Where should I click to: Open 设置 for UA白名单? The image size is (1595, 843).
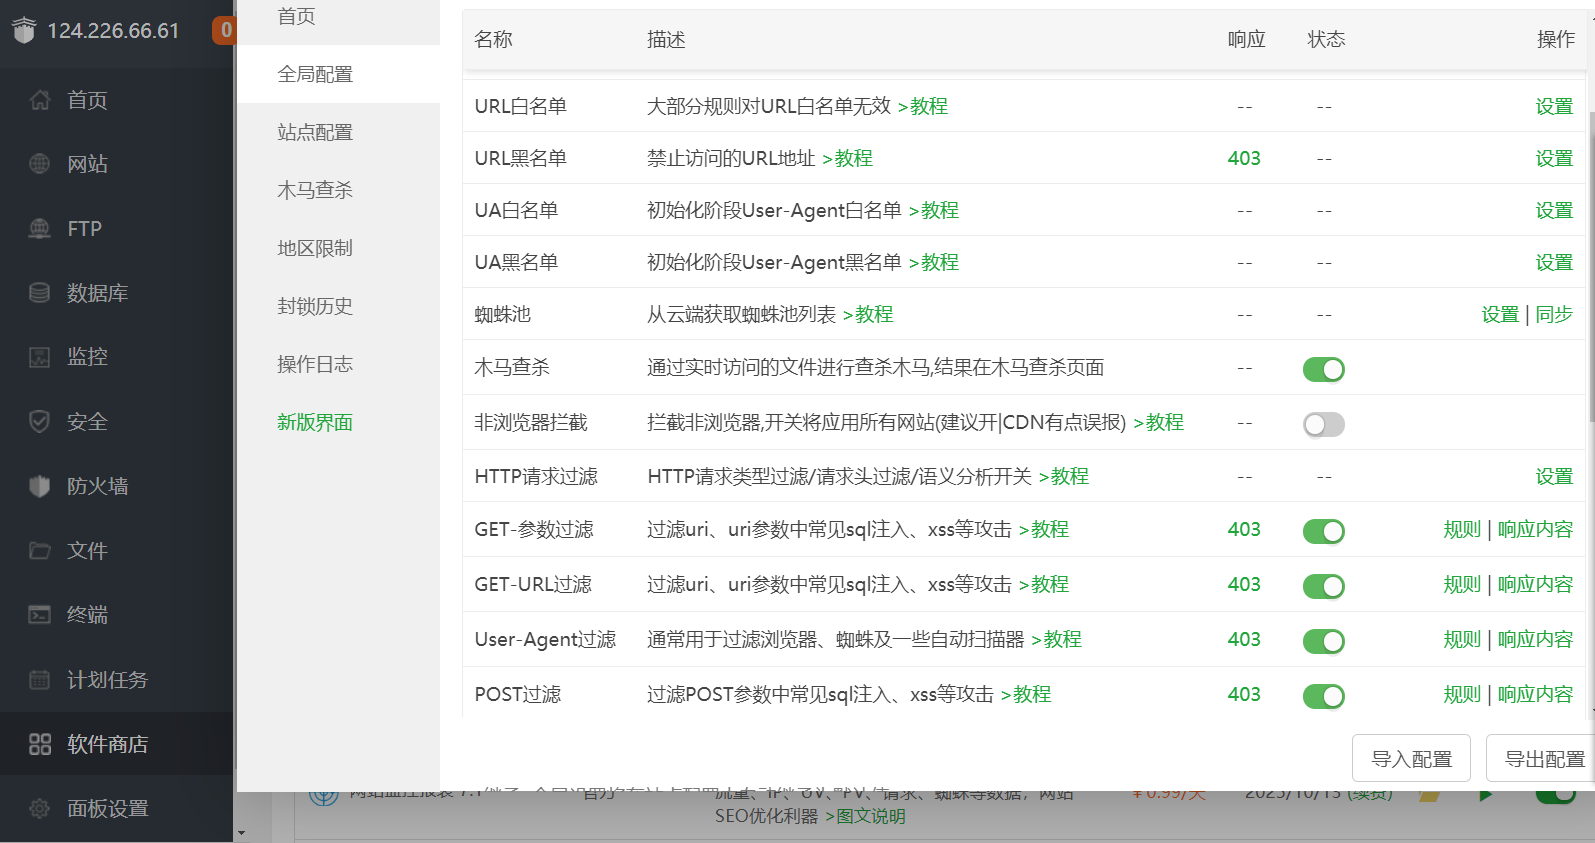point(1554,210)
